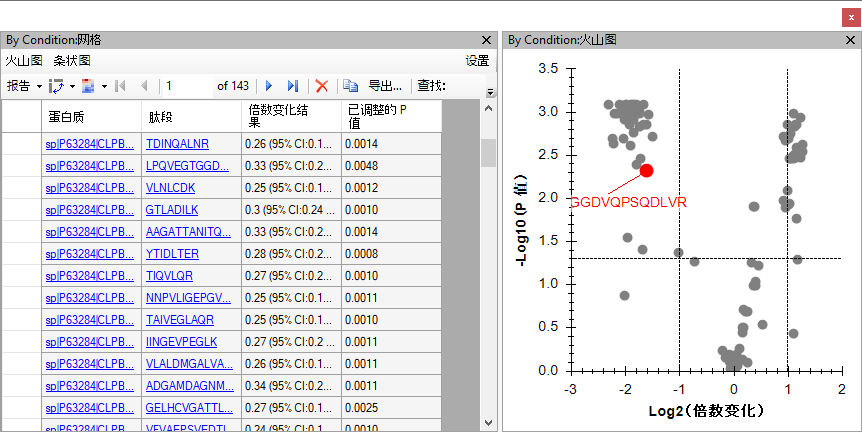The image size is (862, 432).
Task: Jump to last page icon
Action: [x=293, y=86]
